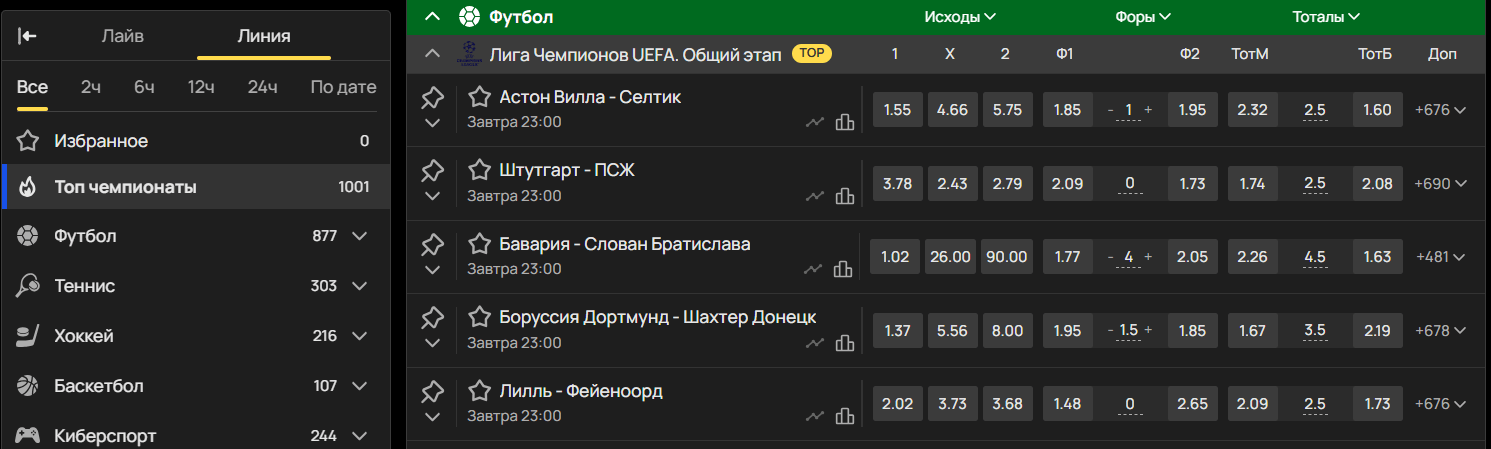Add Штутгарт - ПСЖ to favorites star
The width and height of the screenshot is (1491, 449).
pos(480,171)
